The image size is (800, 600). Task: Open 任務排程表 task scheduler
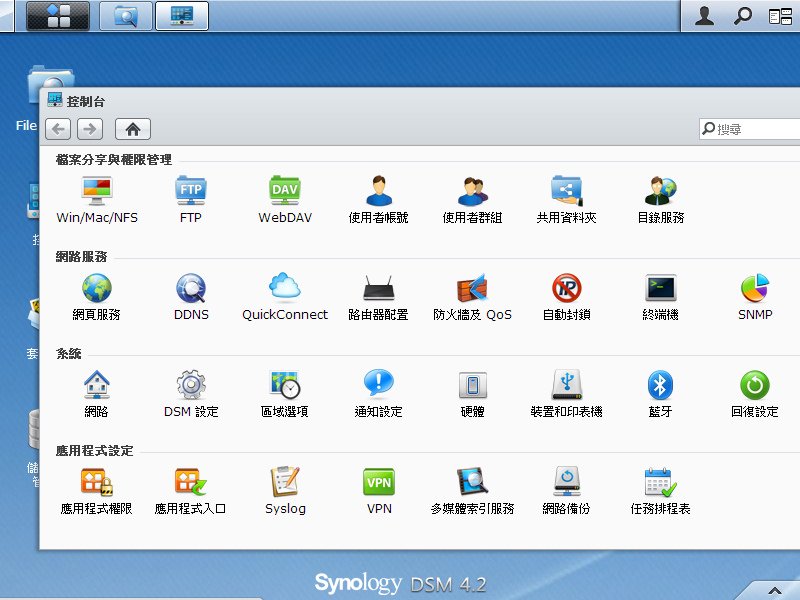pyautogui.click(x=661, y=491)
